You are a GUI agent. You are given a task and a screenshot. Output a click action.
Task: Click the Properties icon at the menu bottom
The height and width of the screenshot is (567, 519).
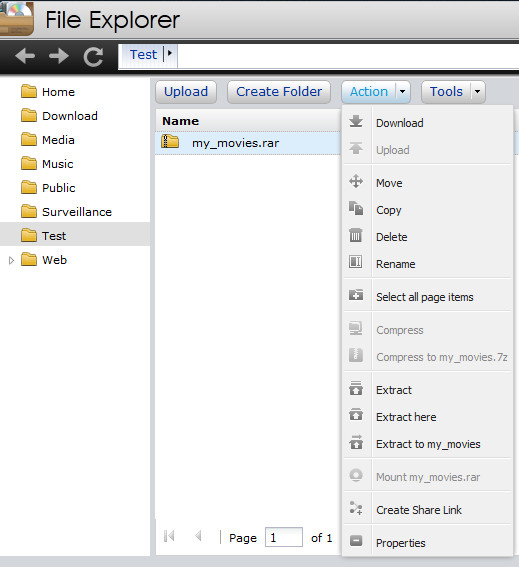click(x=356, y=541)
